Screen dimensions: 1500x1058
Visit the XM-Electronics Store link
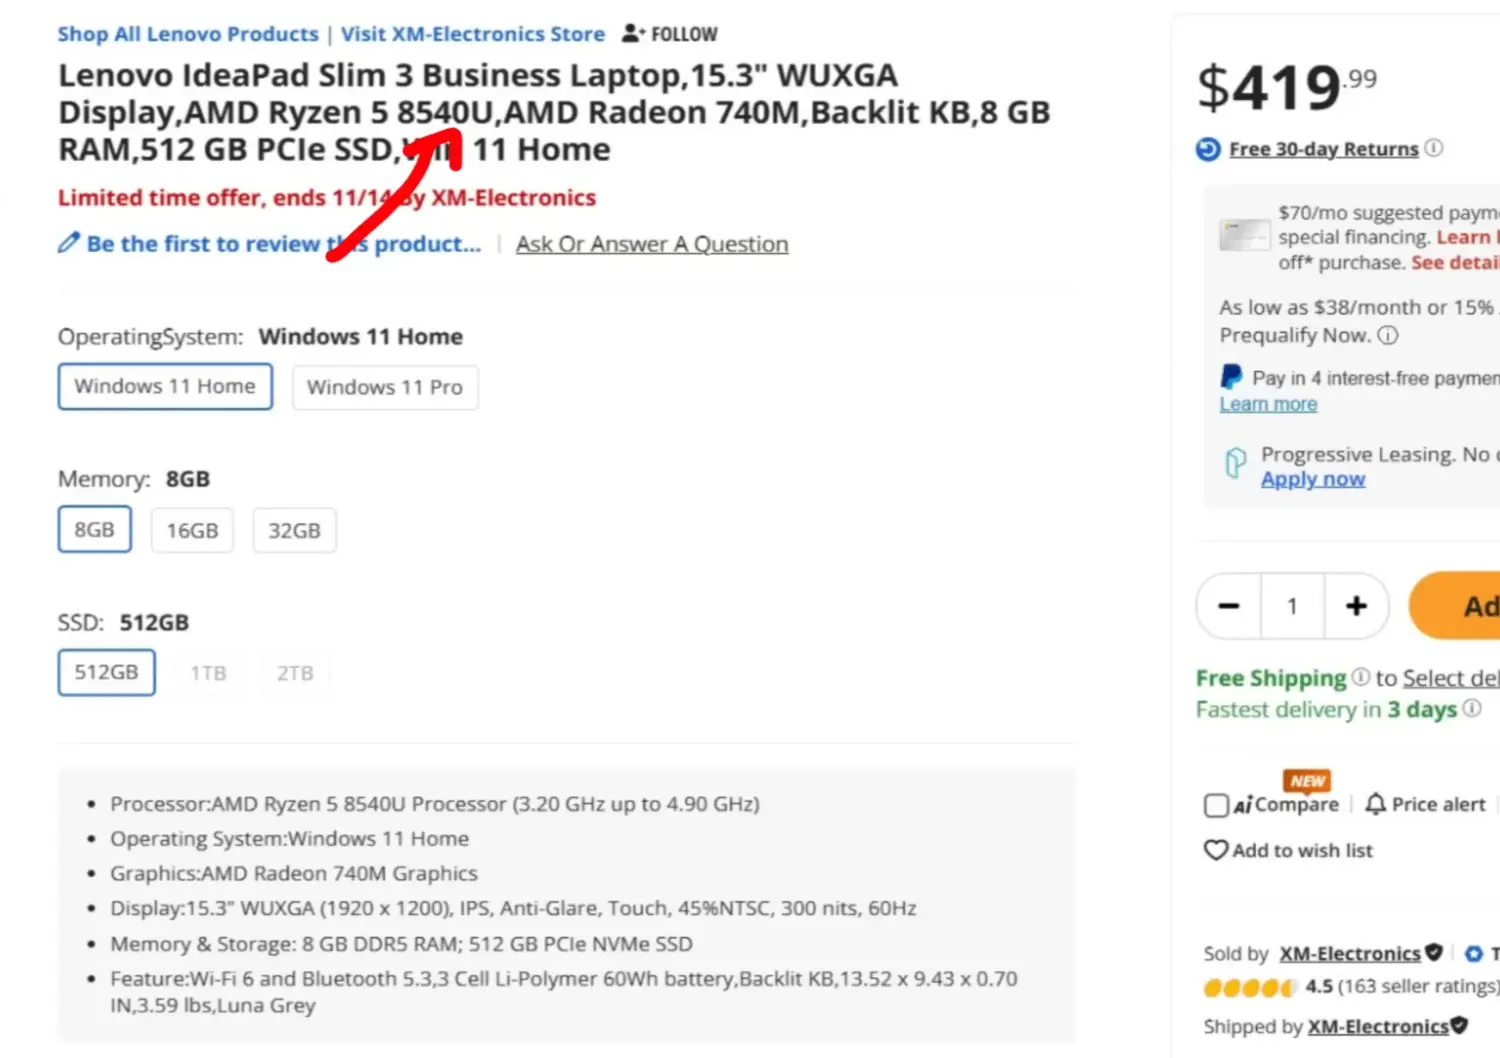pyautogui.click(x=473, y=34)
